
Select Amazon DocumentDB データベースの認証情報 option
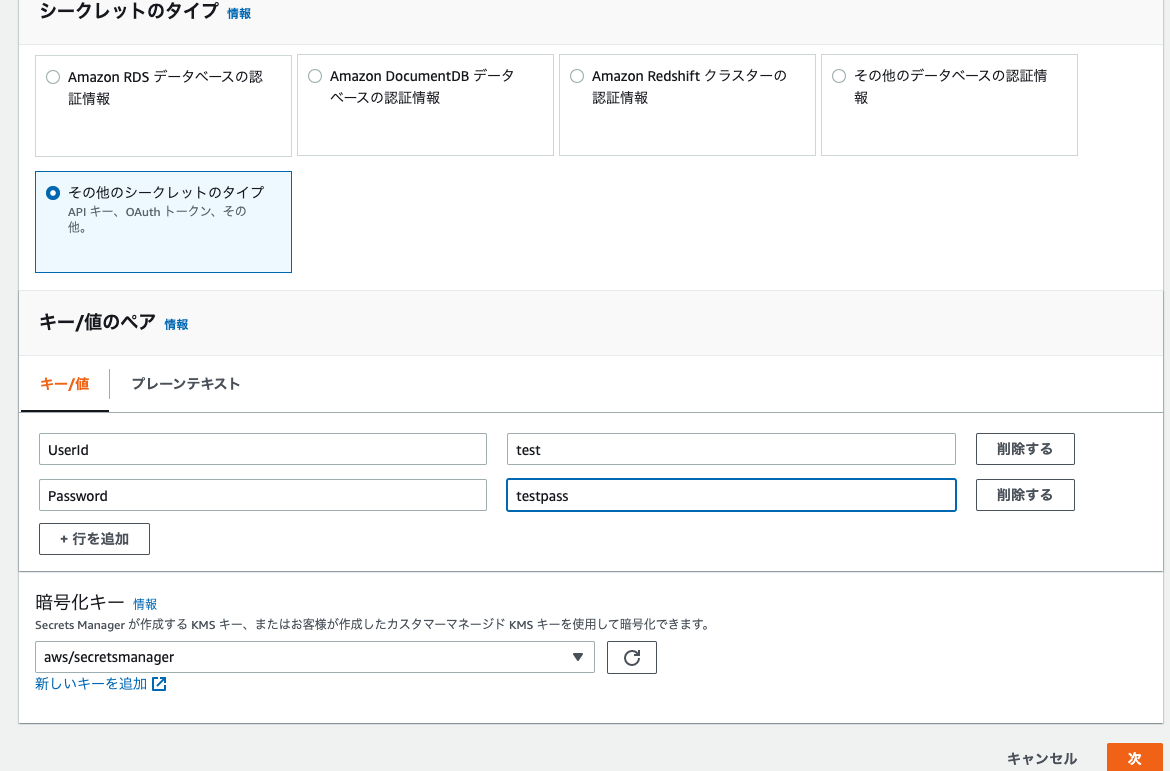(x=315, y=75)
